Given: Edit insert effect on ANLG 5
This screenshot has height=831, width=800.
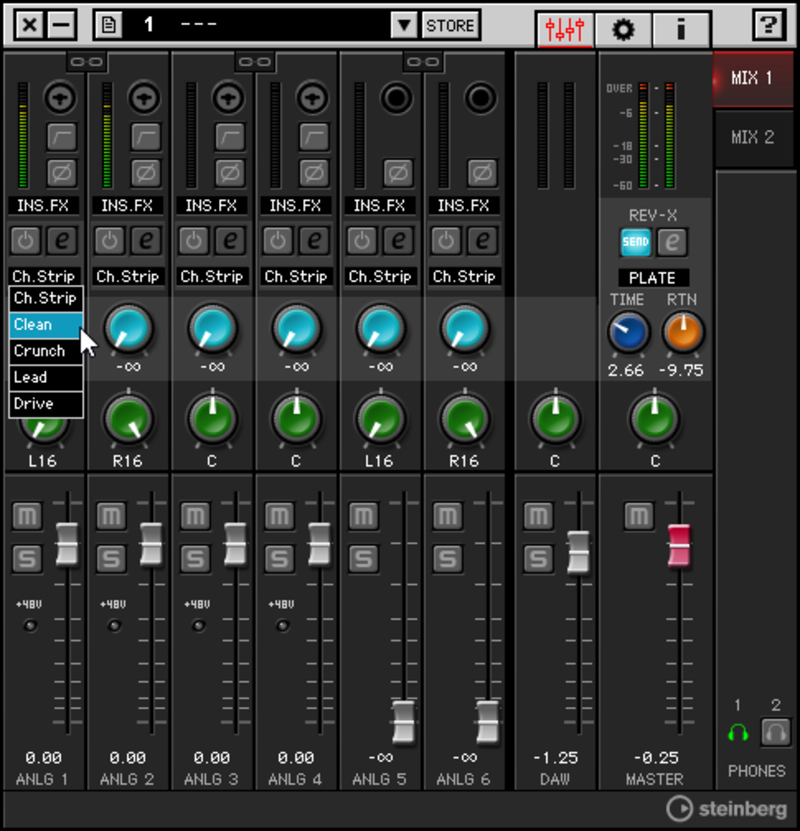Looking at the screenshot, I should pos(398,241).
